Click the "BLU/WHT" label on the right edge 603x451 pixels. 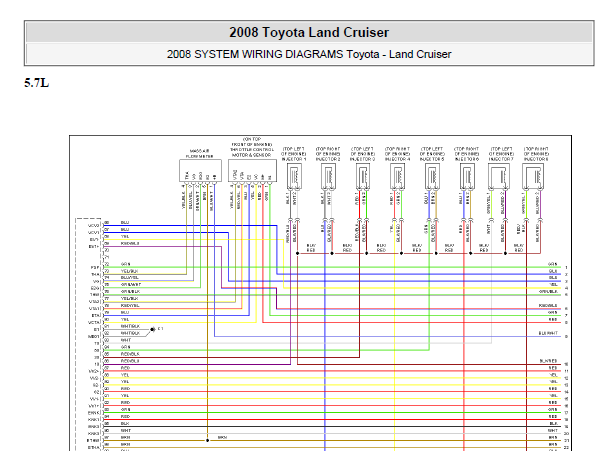pyautogui.click(x=548, y=333)
